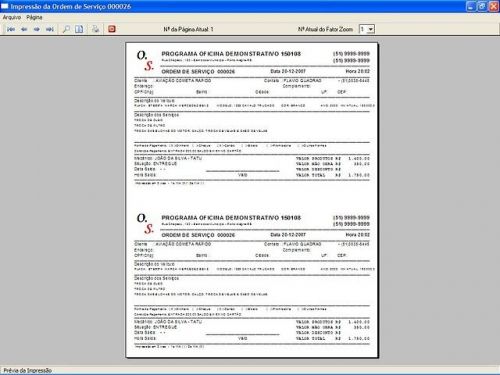
Task: Go to the first page of the preview
Action: point(11,29)
